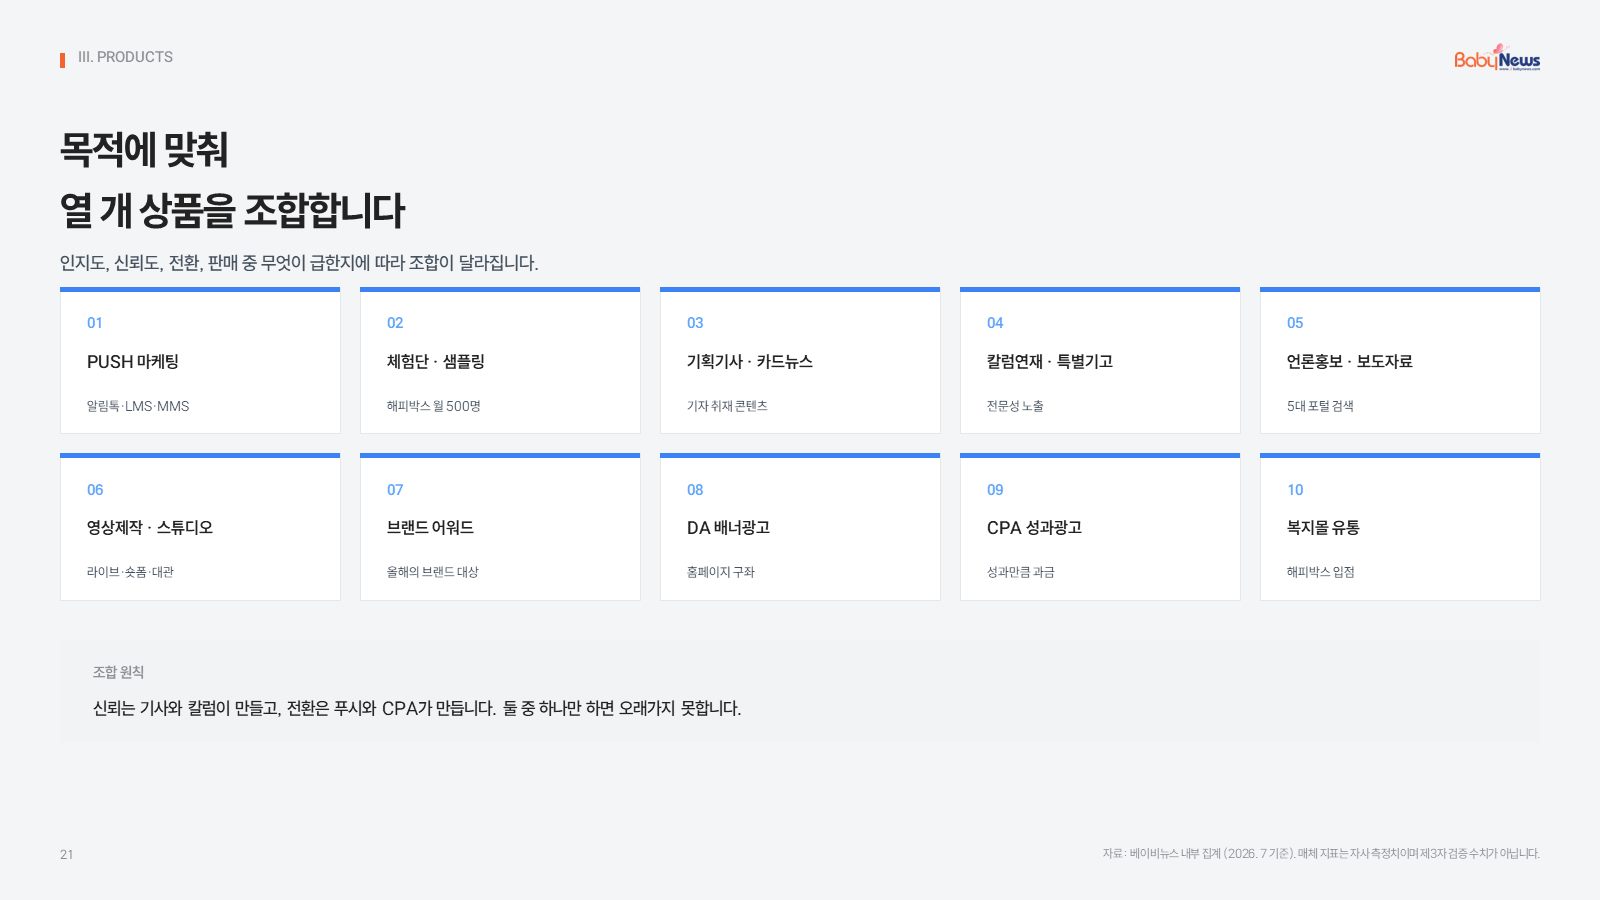Click the '조합 원칙' label
The image size is (1600, 900).
point(118,672)
